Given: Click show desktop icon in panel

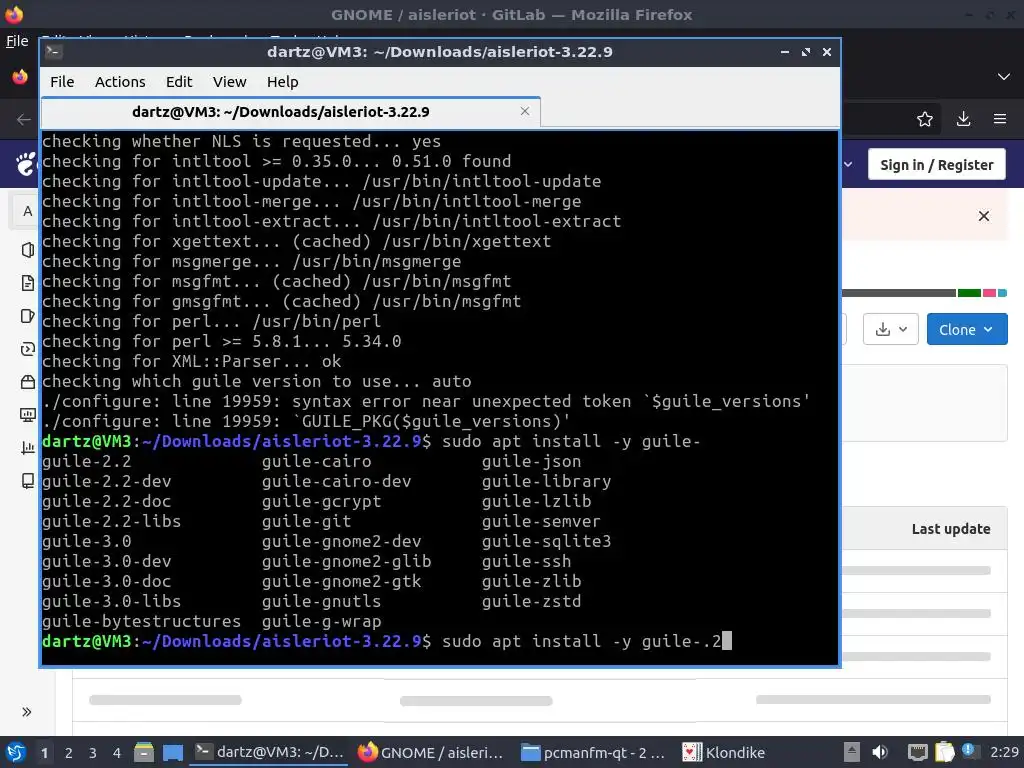Looking at the screenshot, I should (x=172, y=752).
